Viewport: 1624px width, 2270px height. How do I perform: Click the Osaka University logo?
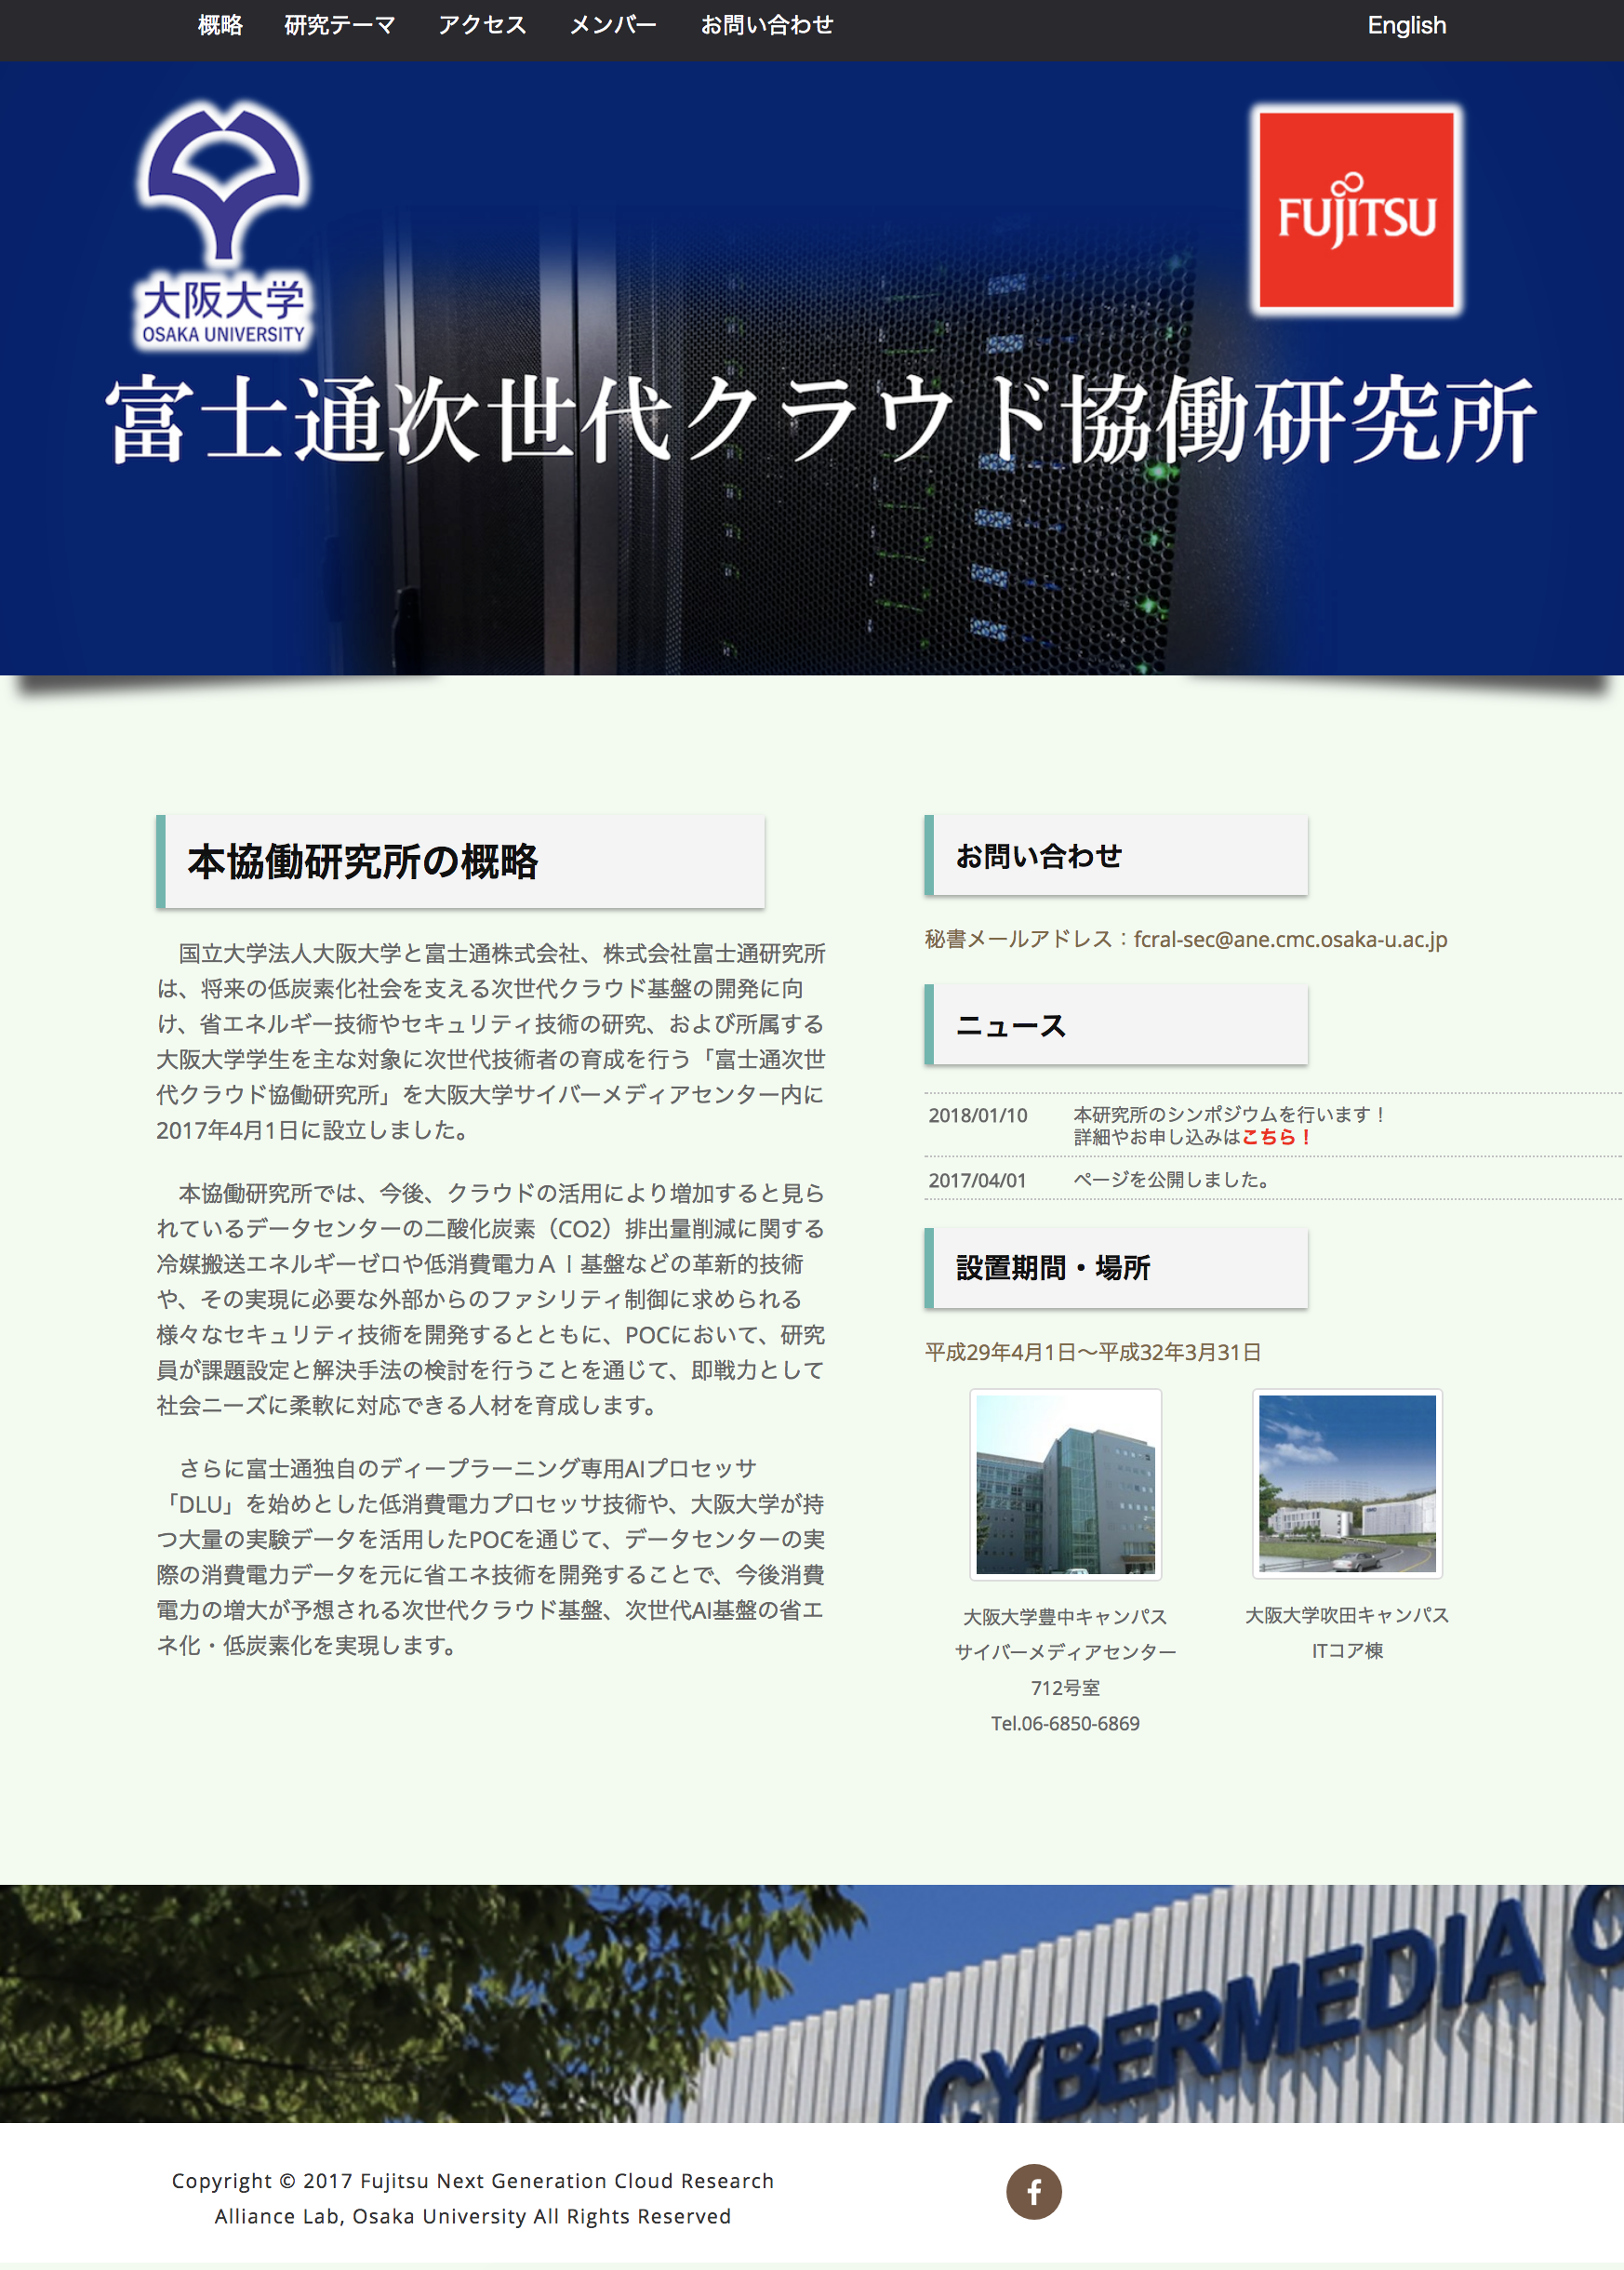pyautogui.click(x=223, y=224)
